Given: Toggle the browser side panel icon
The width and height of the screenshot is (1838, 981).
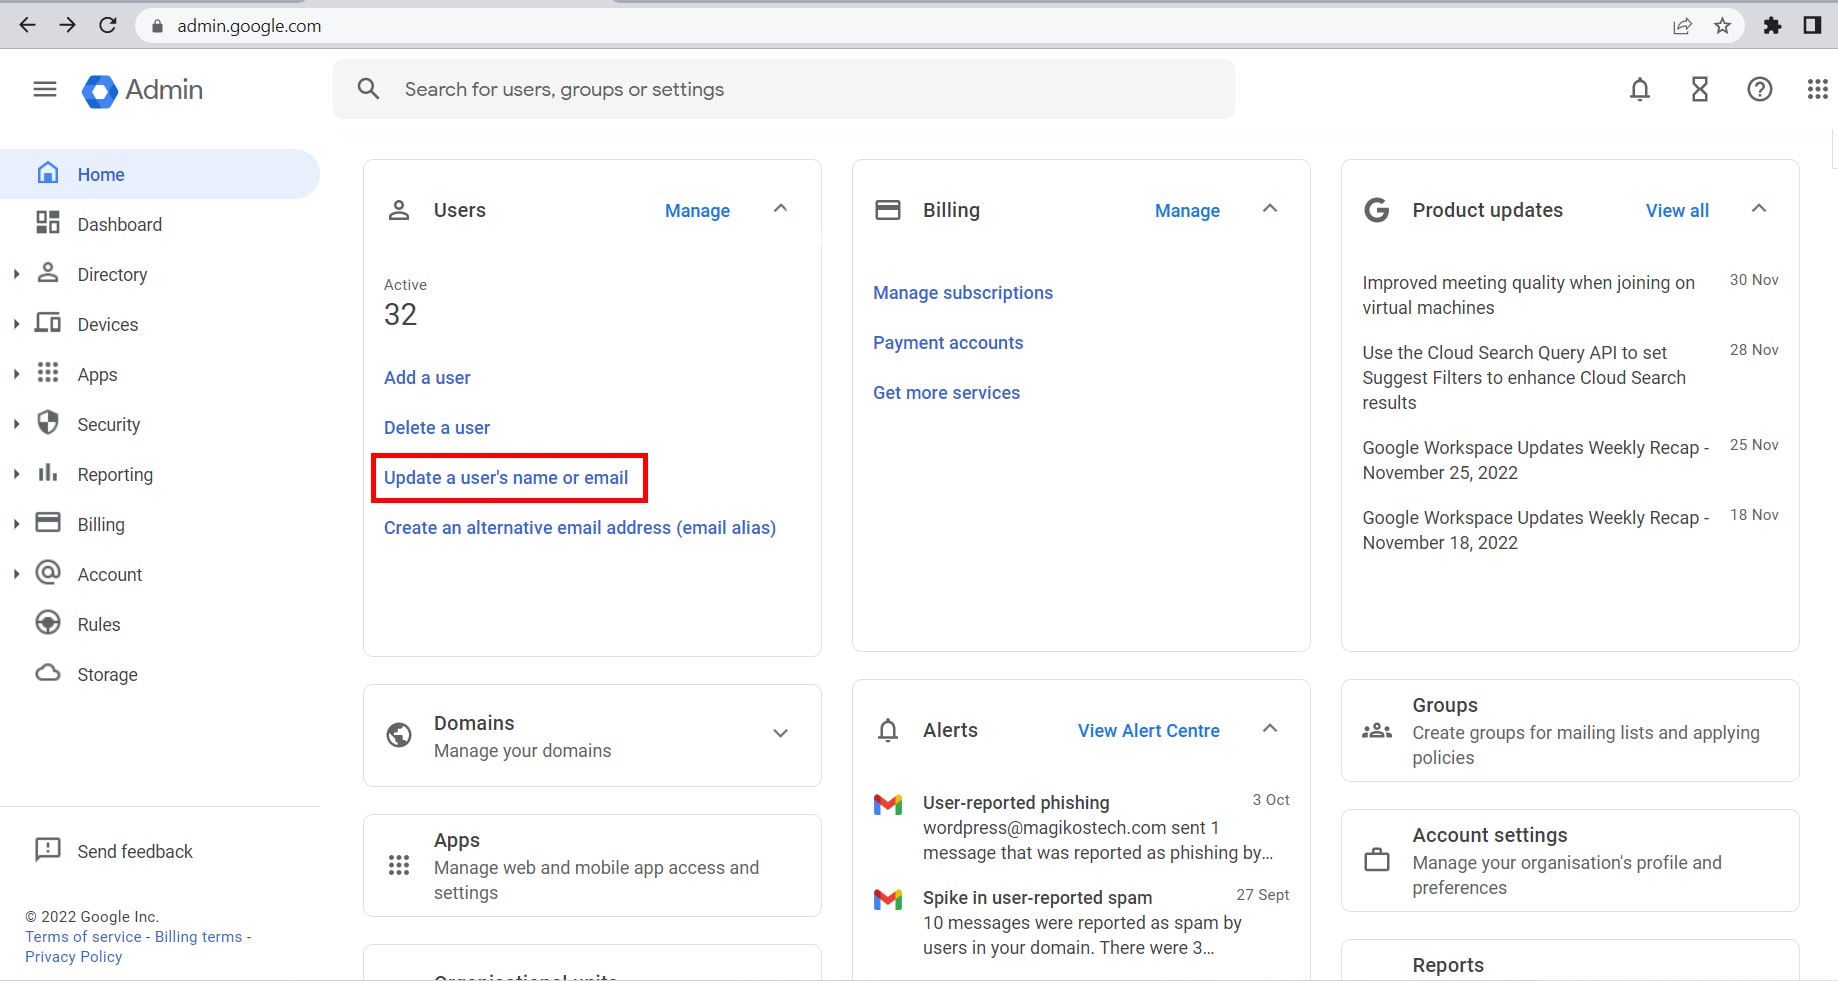Looking at the screenshot, I should [1812, 26].
